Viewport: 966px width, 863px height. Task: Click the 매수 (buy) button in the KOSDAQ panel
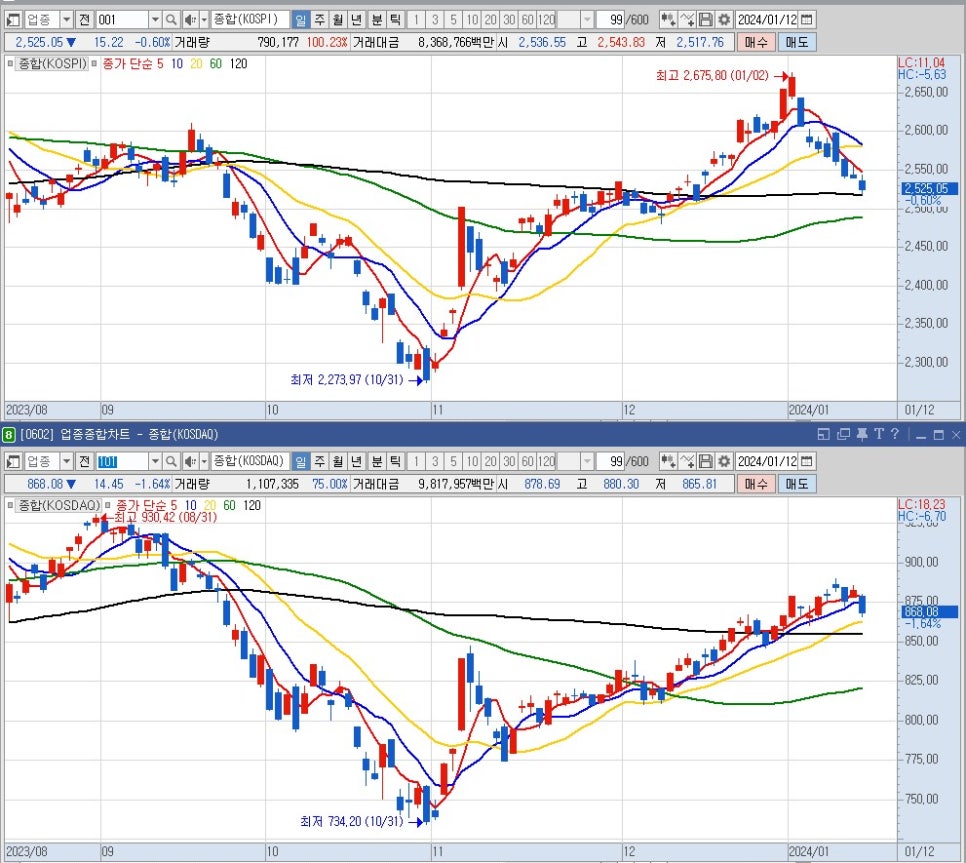pos(756,484)
